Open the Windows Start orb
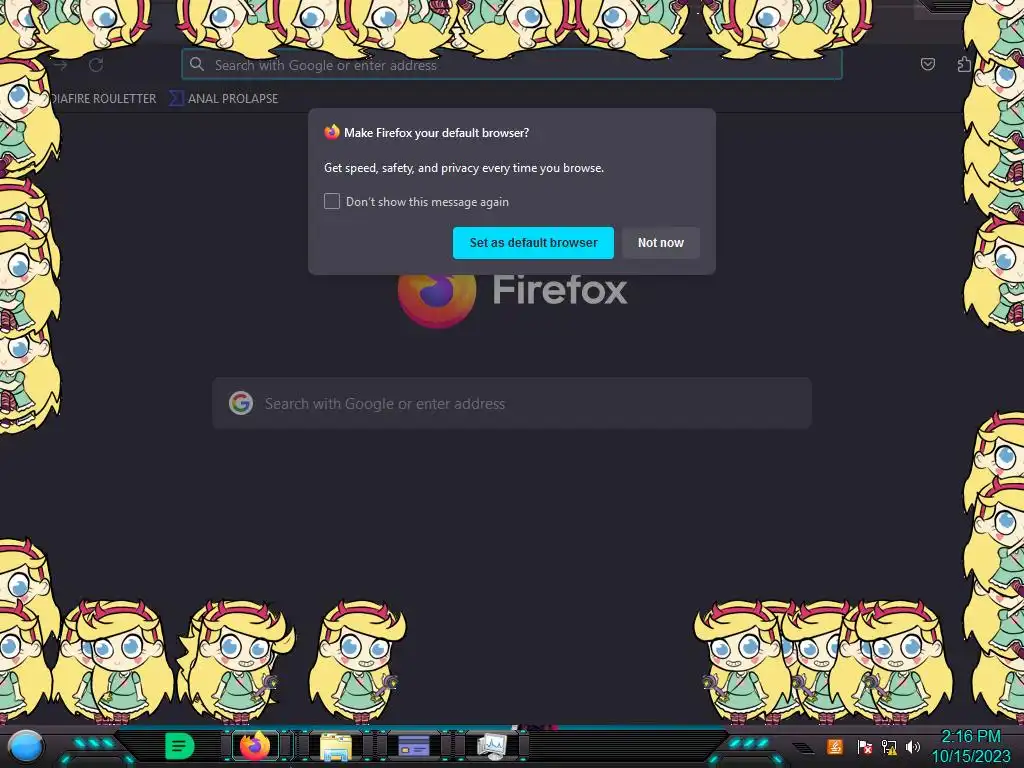This screenshot has height=768, width=1024. 26,746
